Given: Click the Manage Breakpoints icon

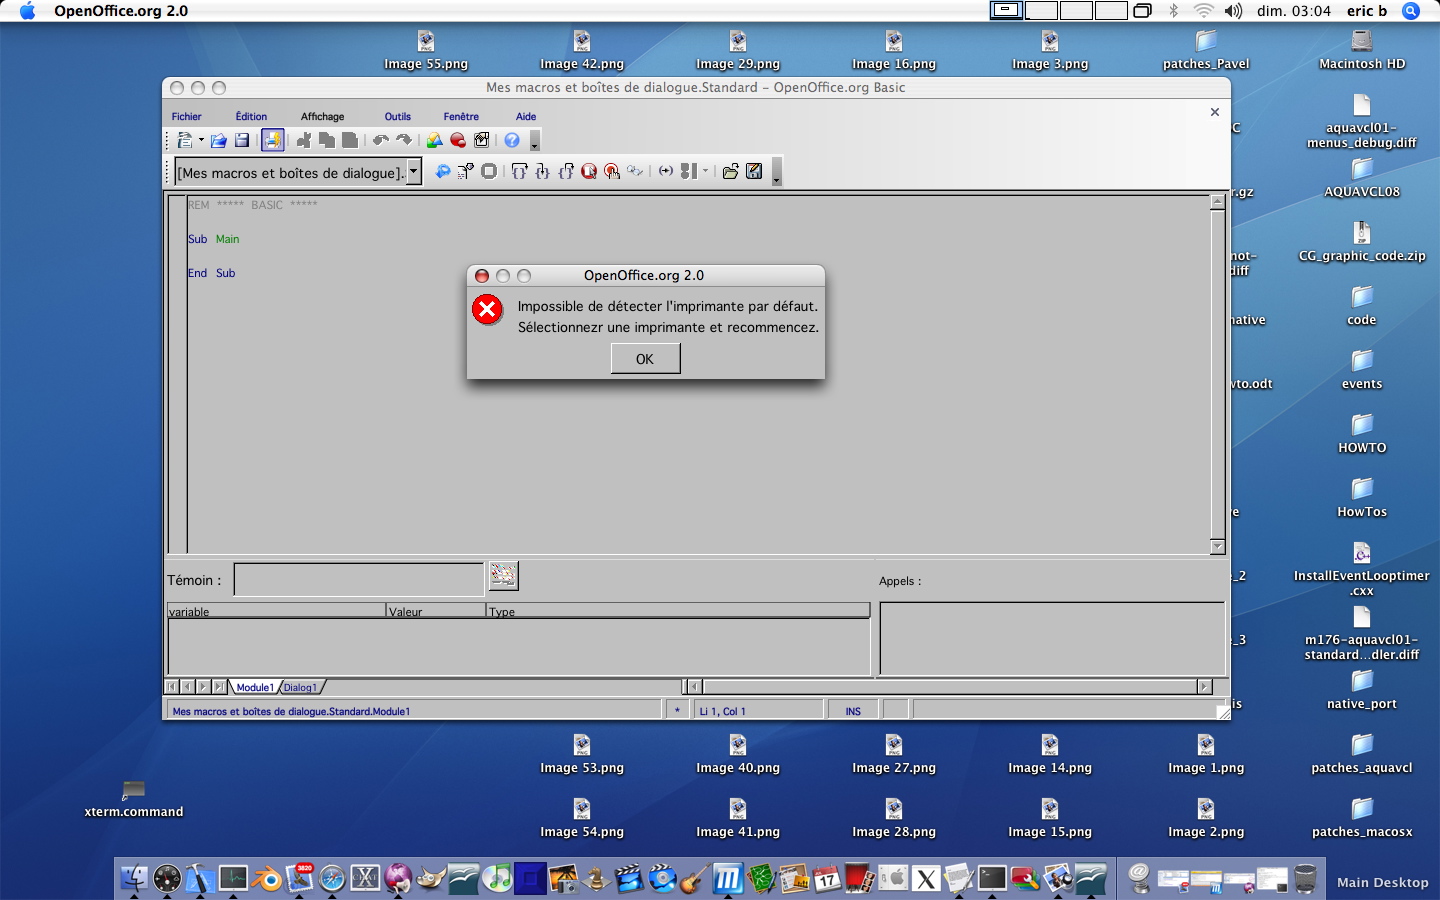Looking at the screenshot, I should coord(612,172).
